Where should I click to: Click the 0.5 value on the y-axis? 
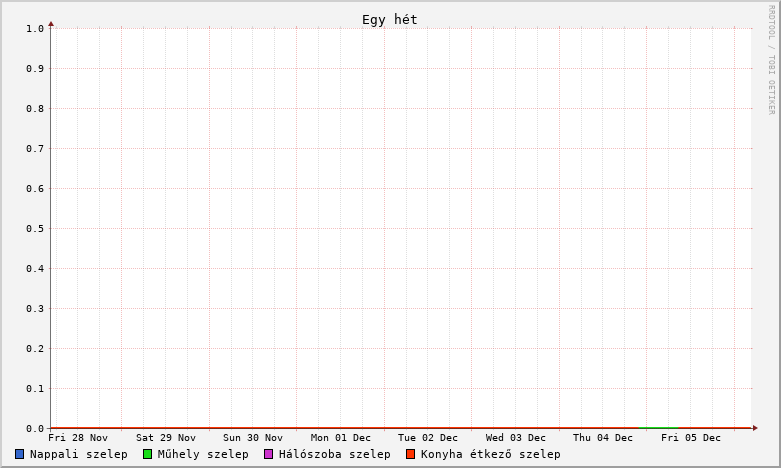35,228
